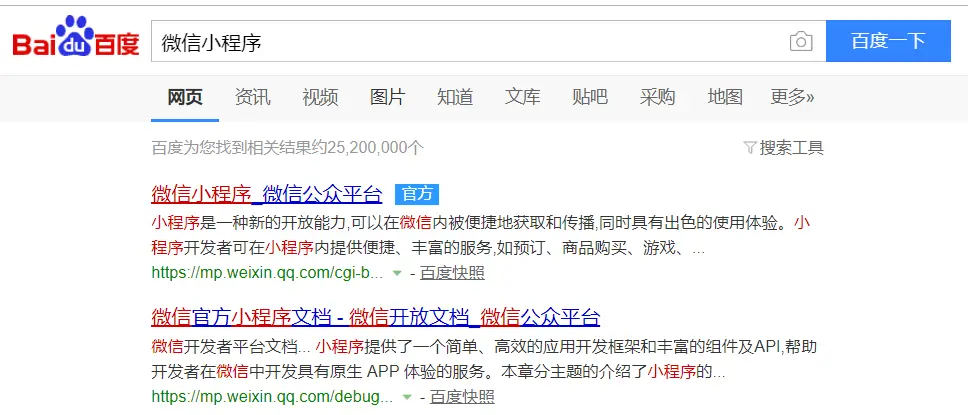968x415 pixels.
Task: Switch to the 资讯 tab
Action: tap(252, 97)
